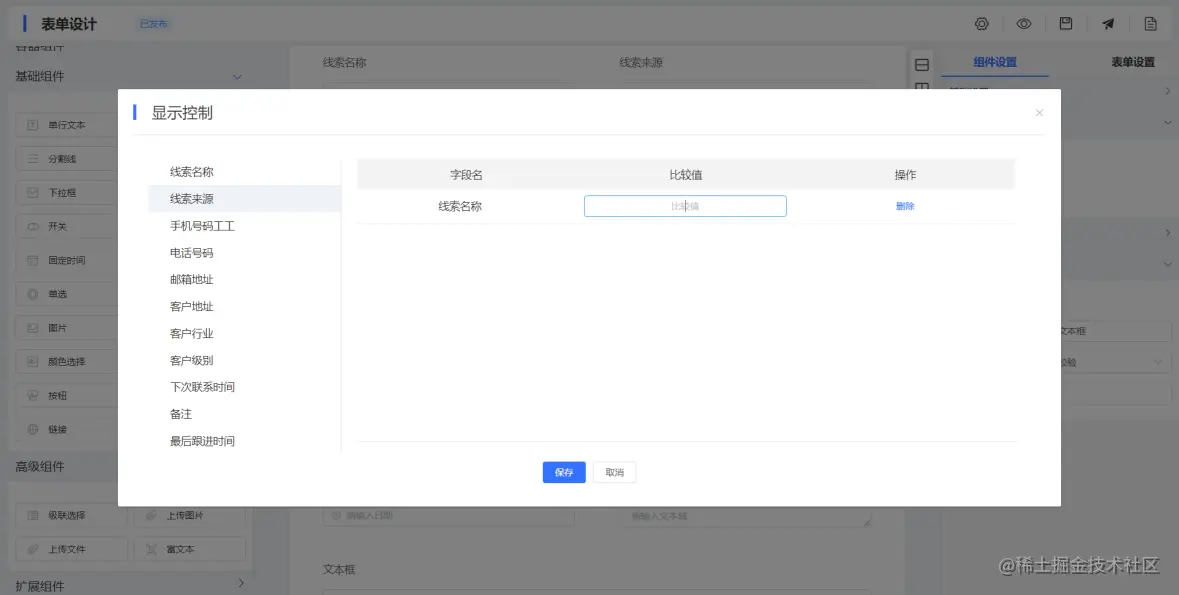Select 邮箱地址 in the field list

tap(244, 280)
